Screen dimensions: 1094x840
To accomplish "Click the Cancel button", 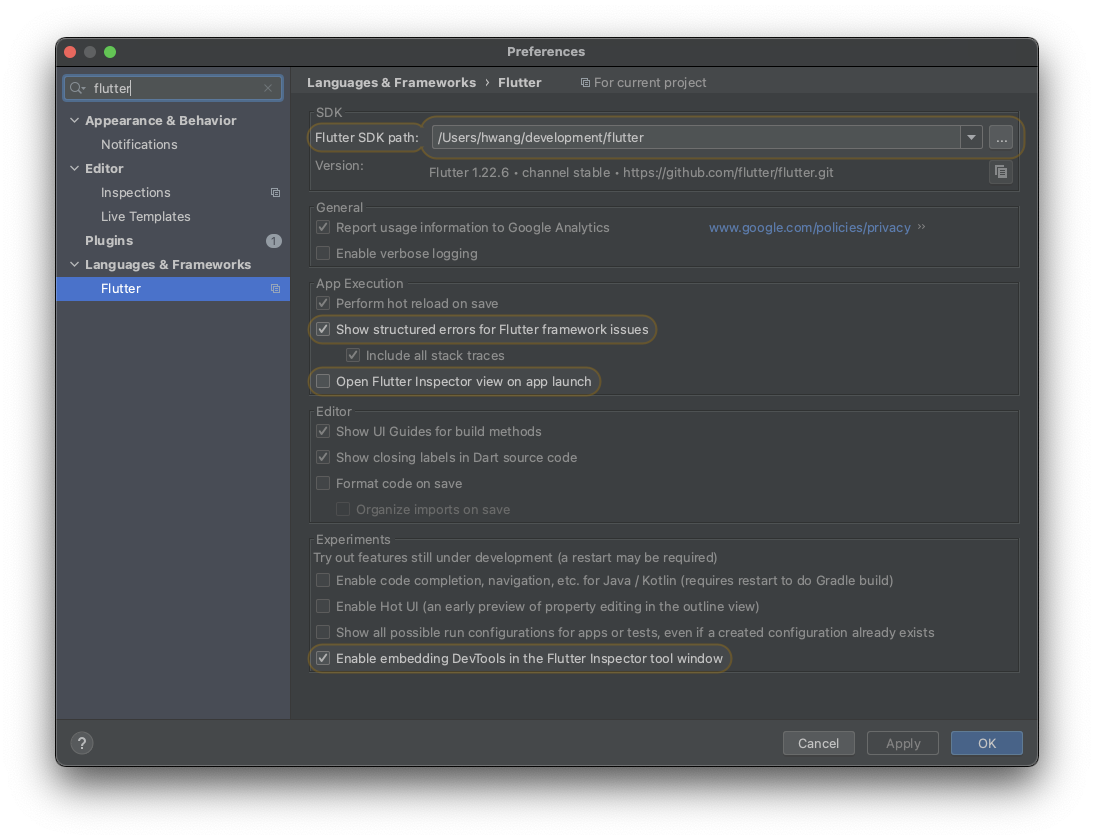I will 818,743.
